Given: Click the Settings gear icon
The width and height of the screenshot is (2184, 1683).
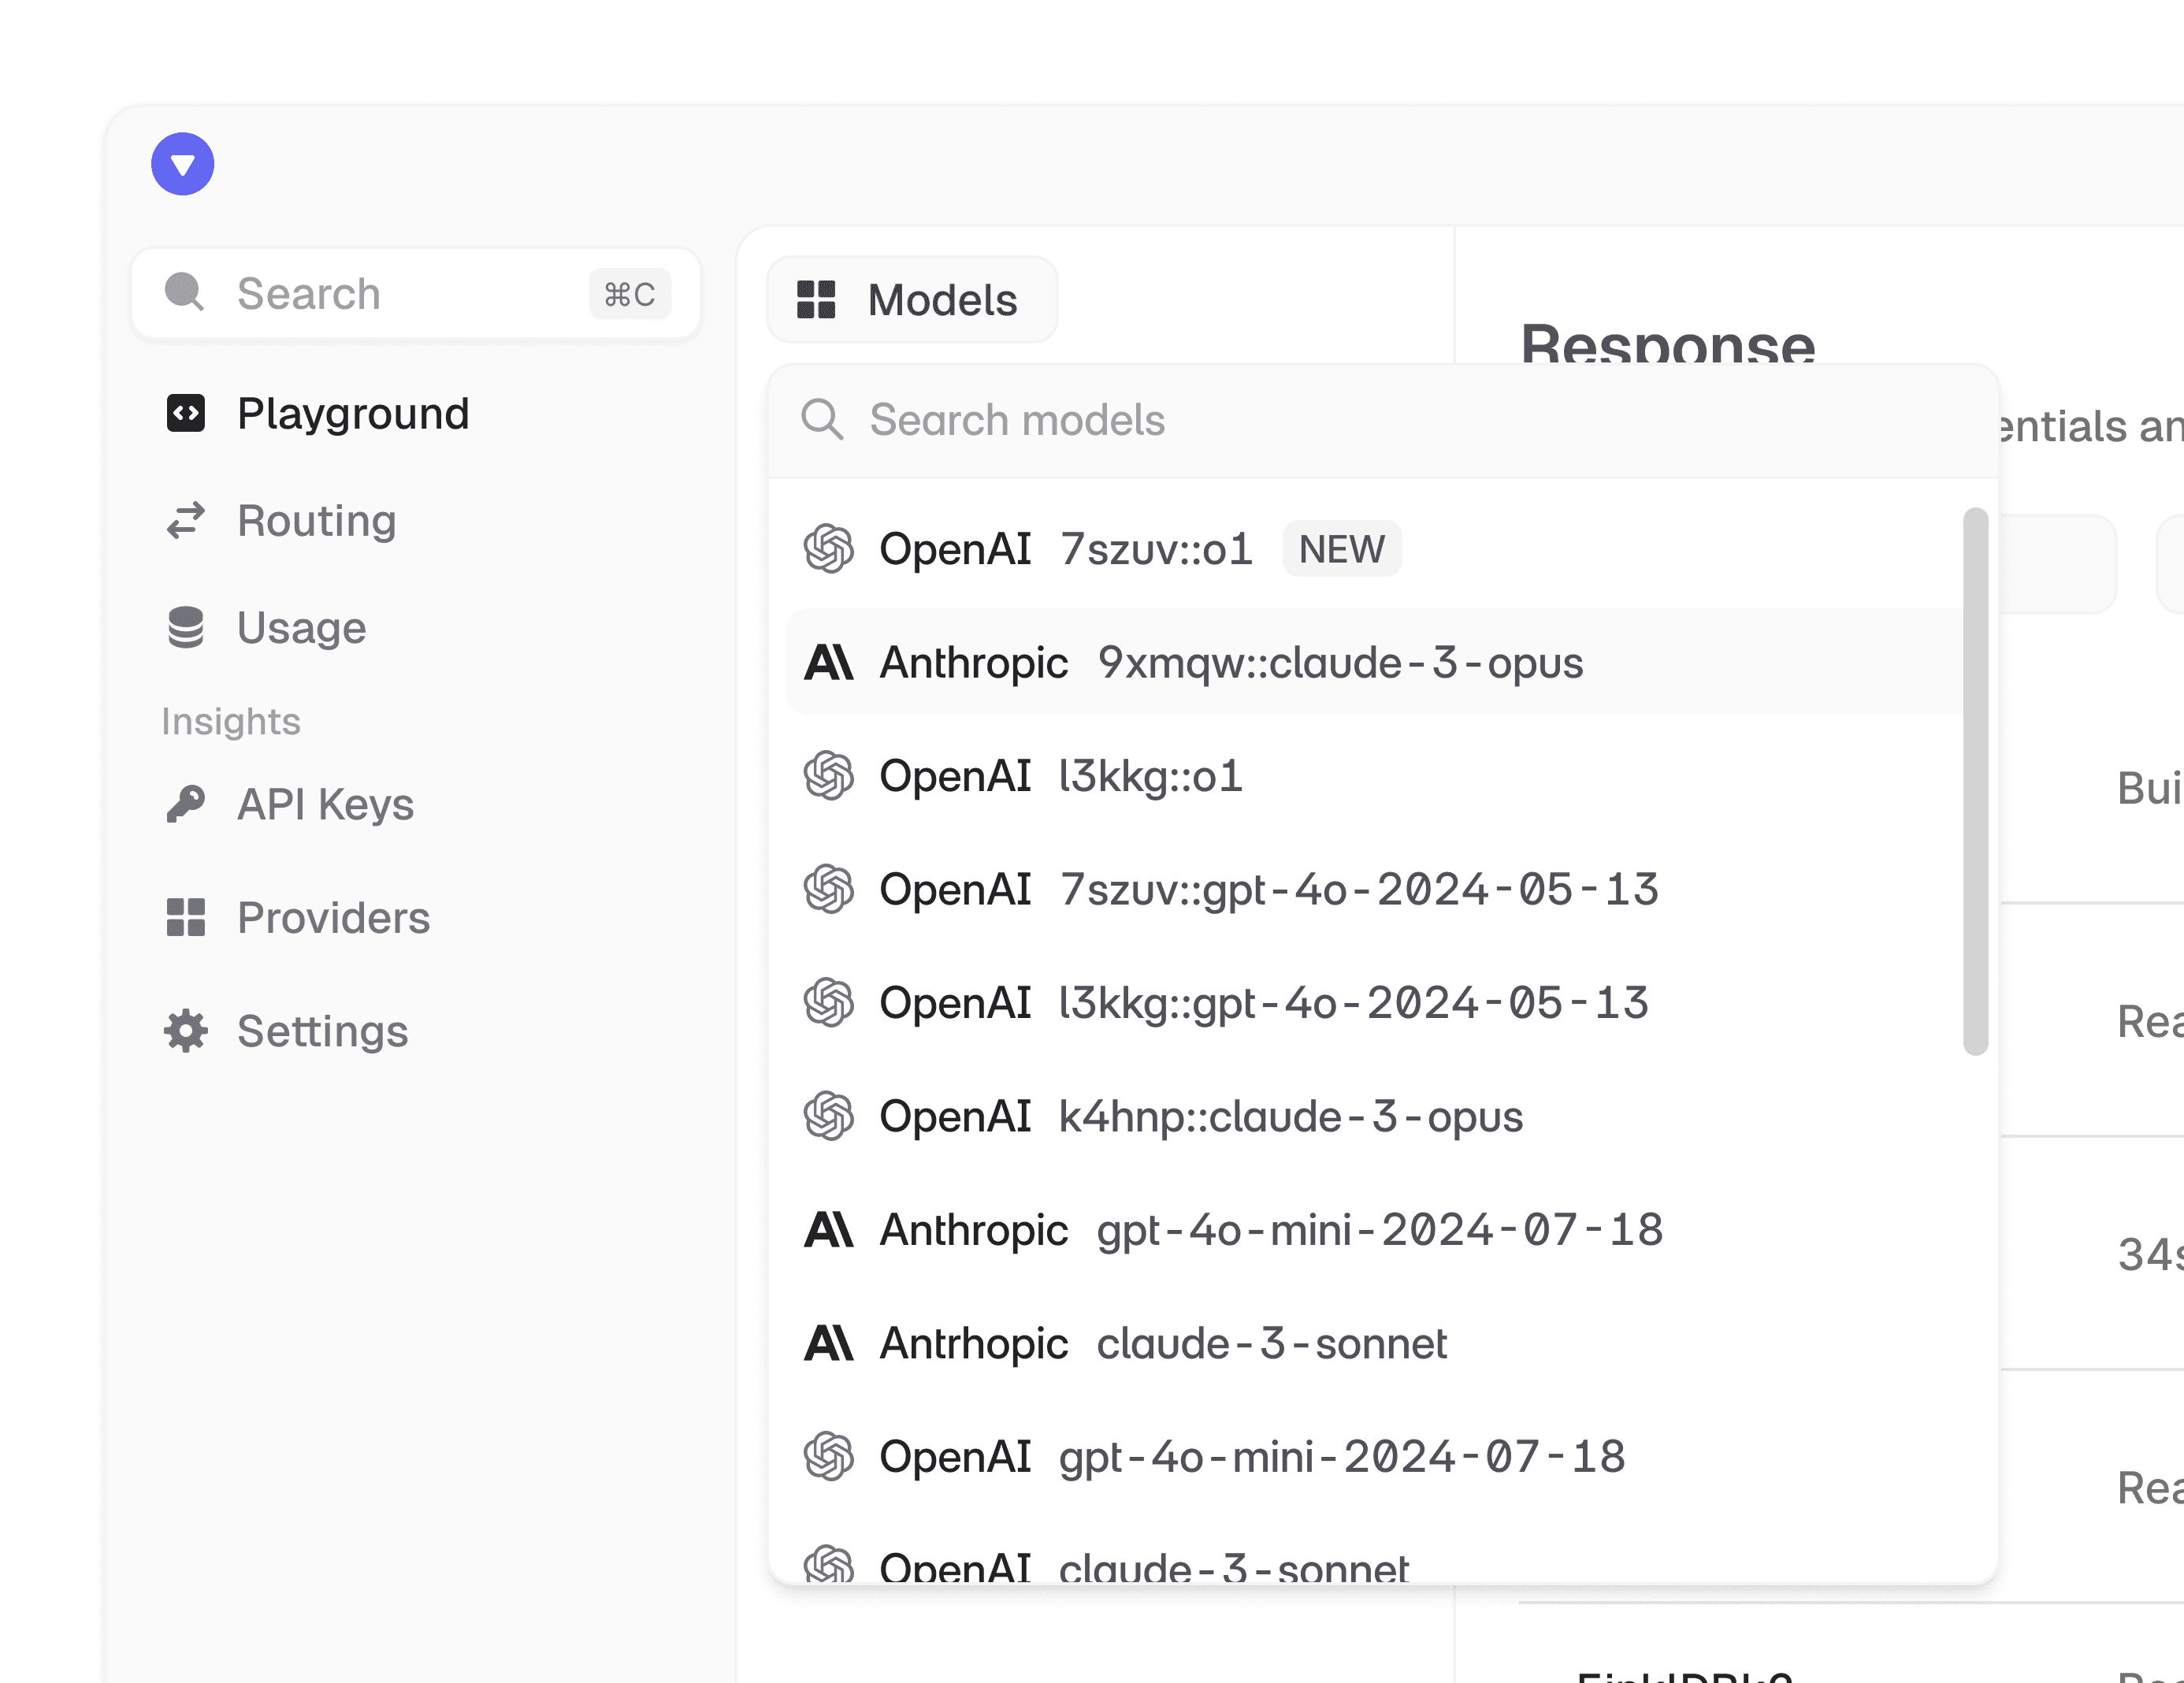Looking at the screenshot, I should coord(186,1030).
